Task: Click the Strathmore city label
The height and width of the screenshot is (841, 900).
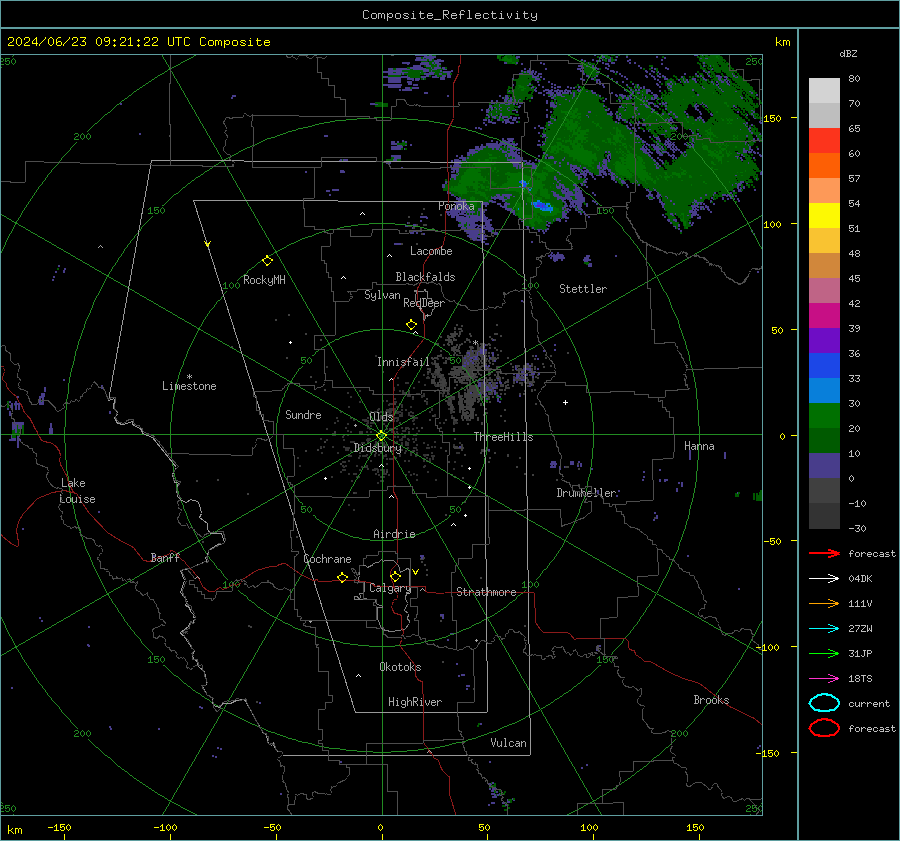Action: point(486,592)
